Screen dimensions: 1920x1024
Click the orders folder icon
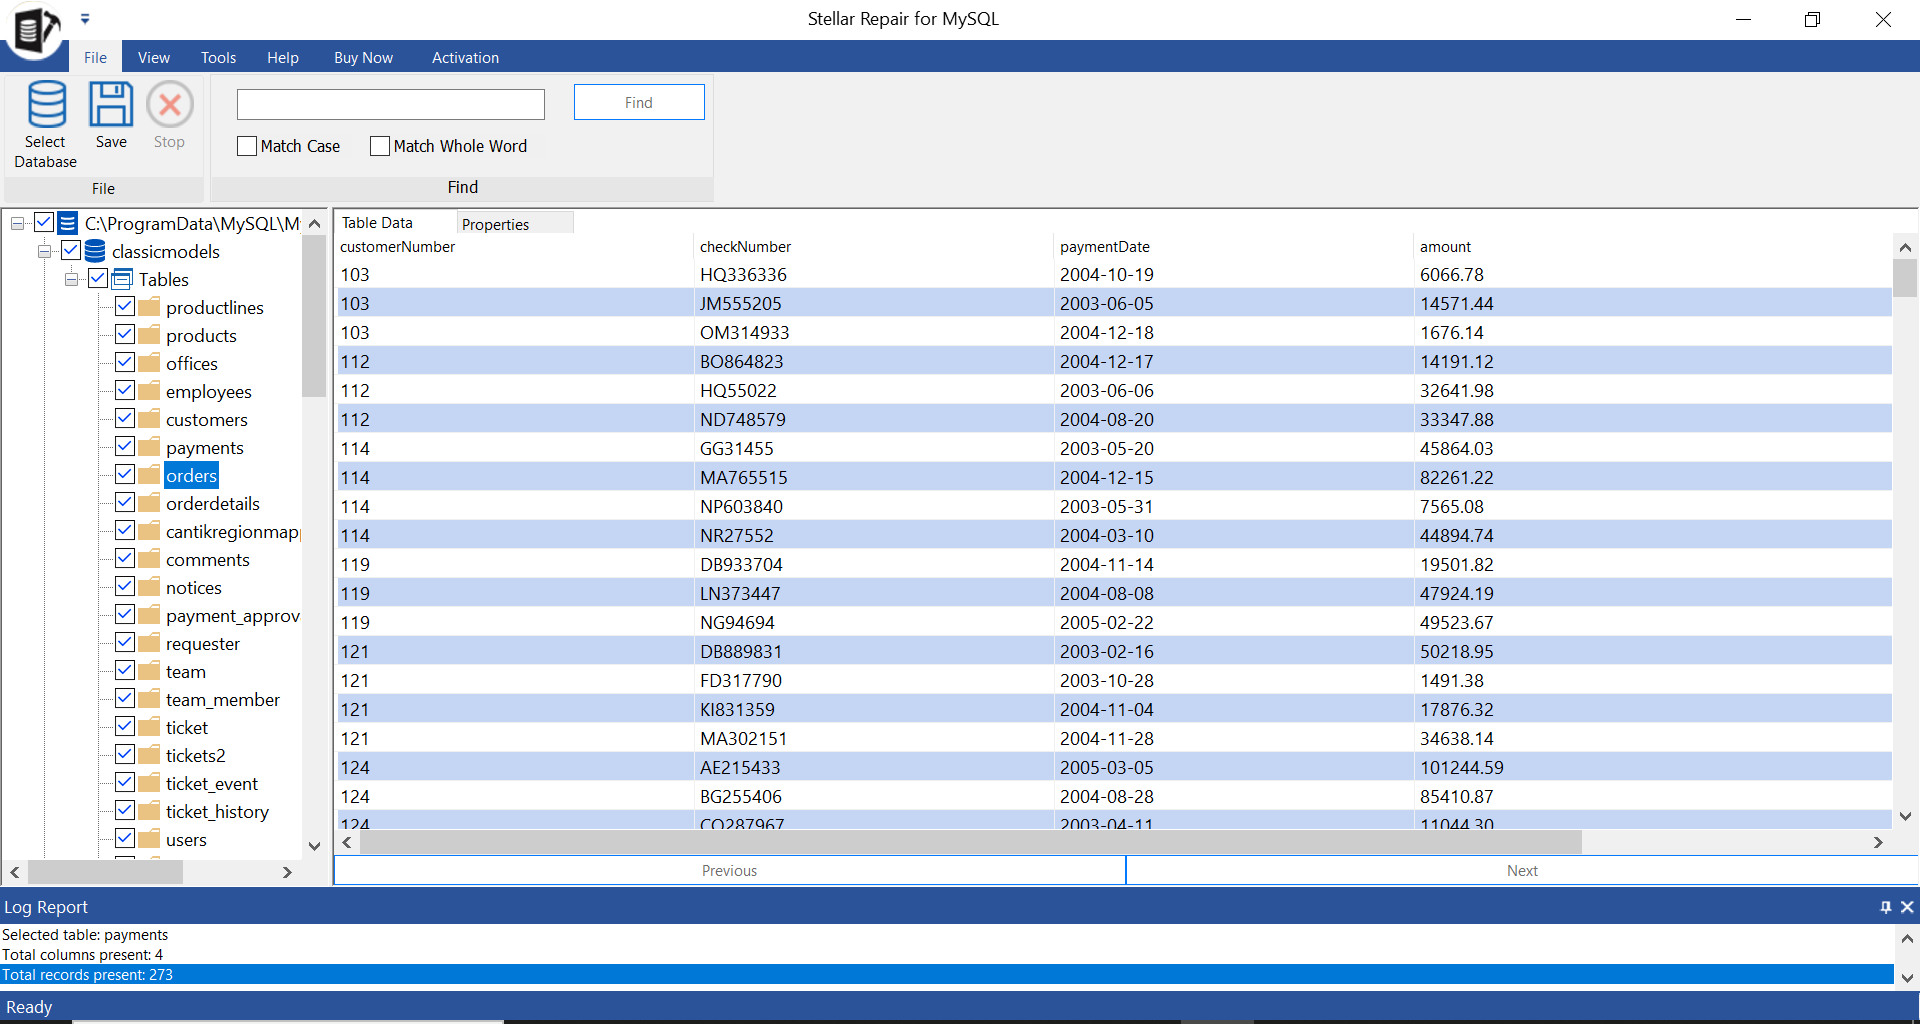pos(149,475)
